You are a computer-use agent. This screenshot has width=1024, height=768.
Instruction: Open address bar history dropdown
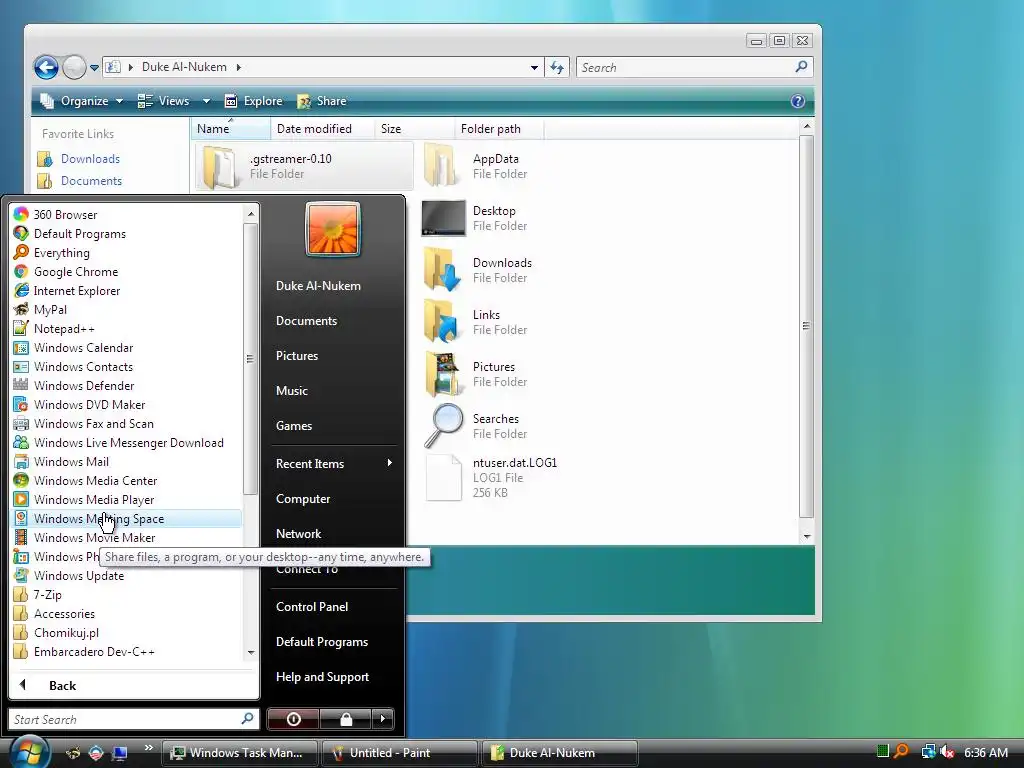click(x=534, y=67)
